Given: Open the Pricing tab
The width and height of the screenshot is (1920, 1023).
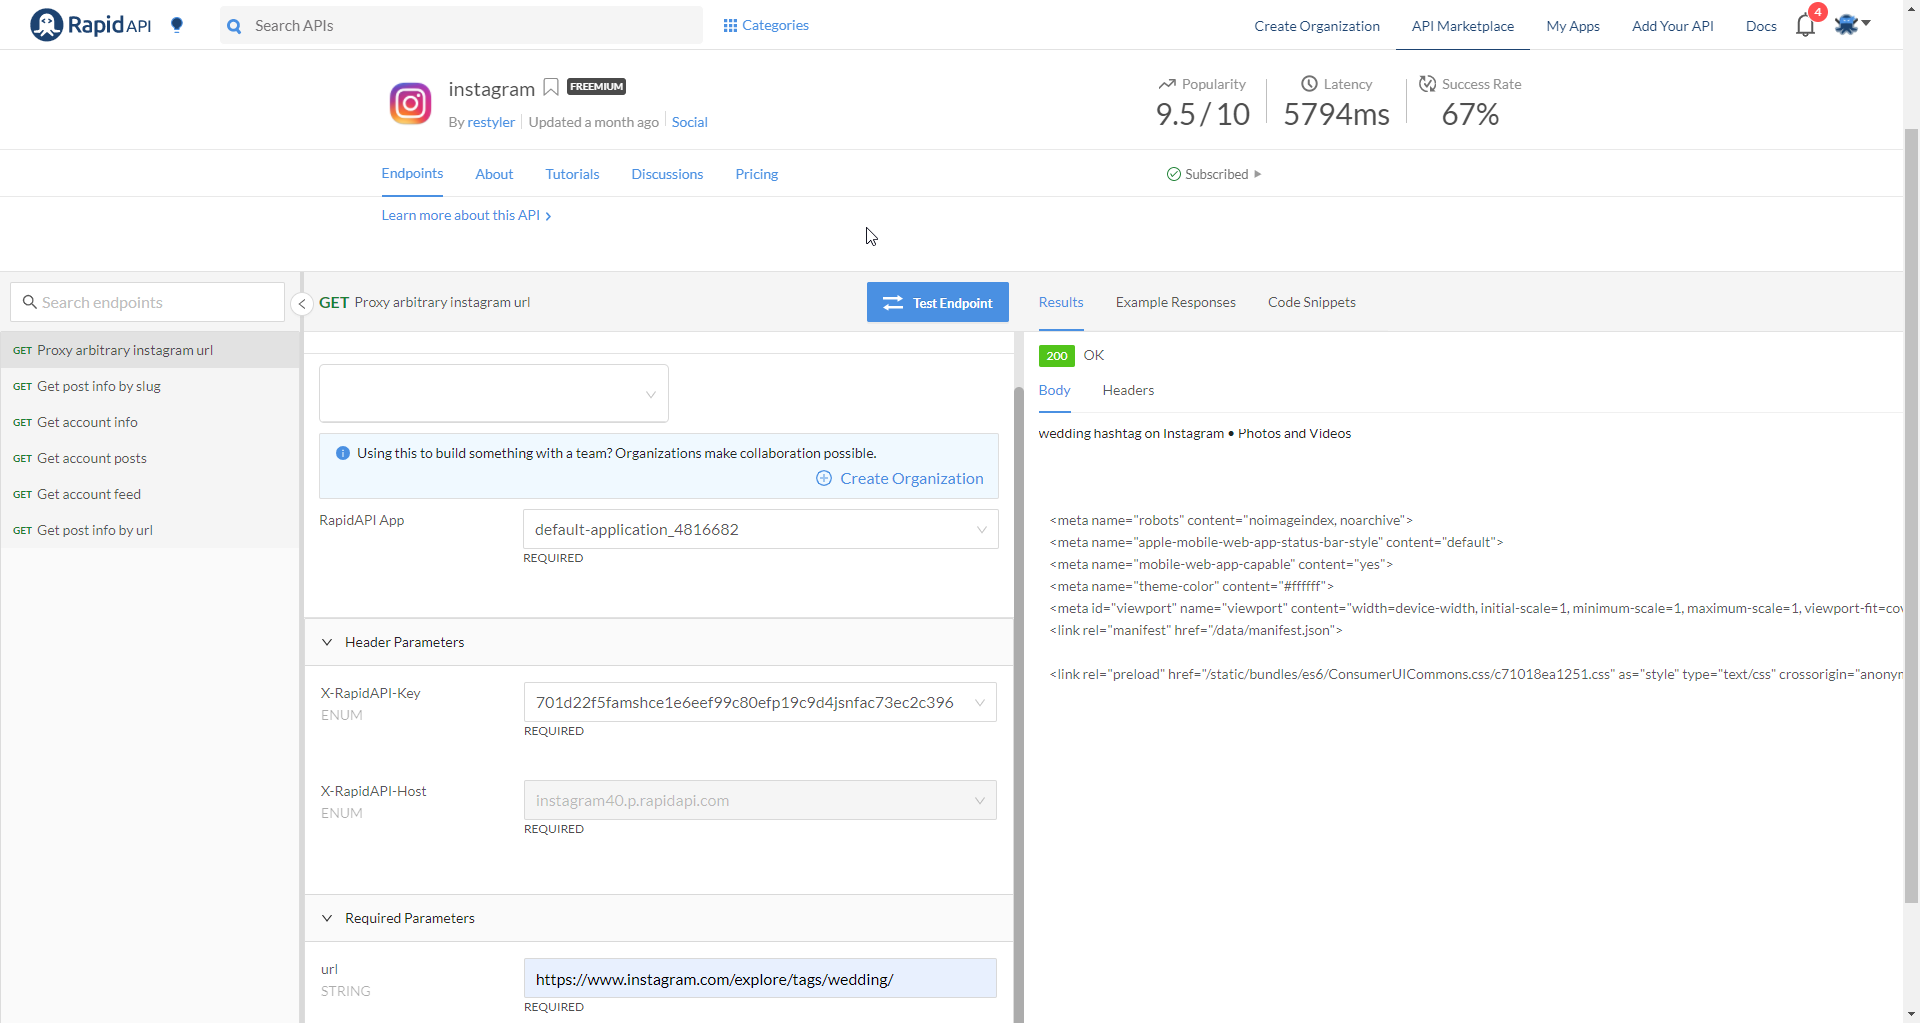Looking at the screenshot, I should click(x=756, y=174).
